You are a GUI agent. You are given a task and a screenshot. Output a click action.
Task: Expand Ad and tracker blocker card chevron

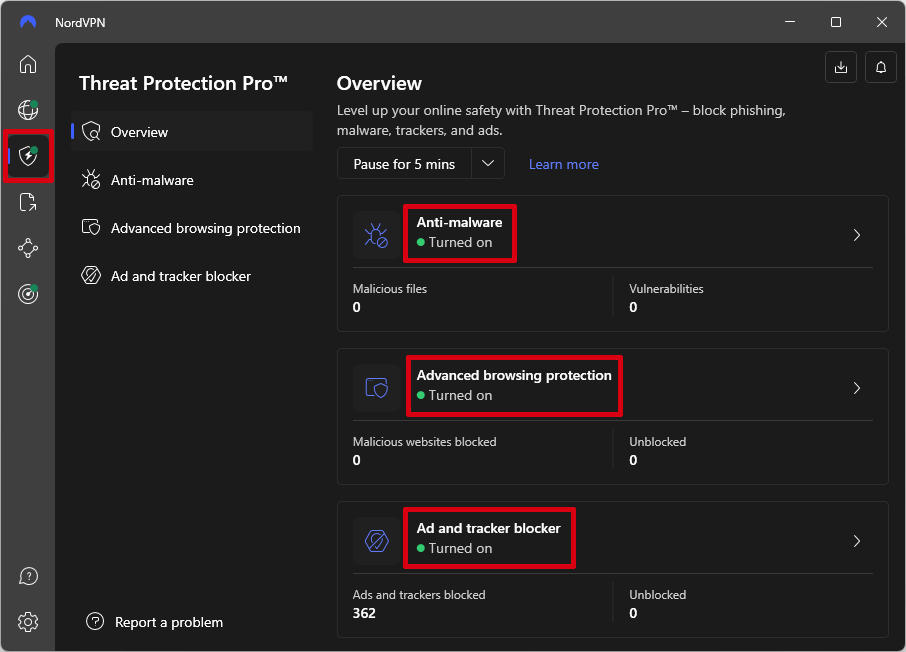(857, 541)
